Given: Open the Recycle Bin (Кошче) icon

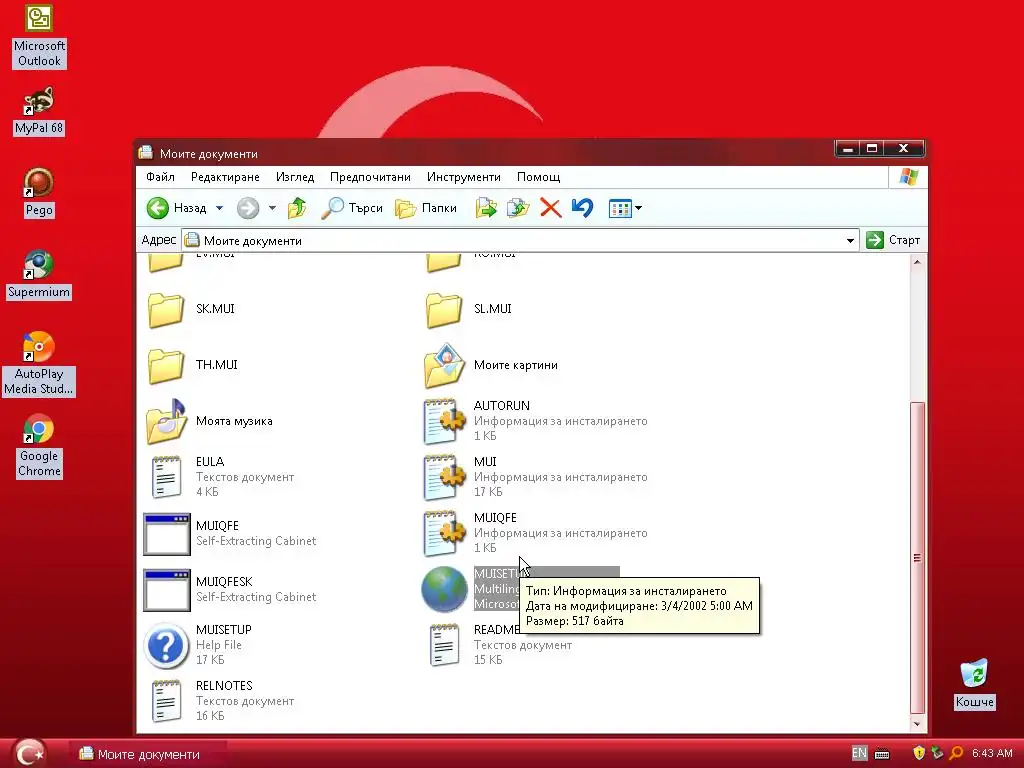Looking at the screenshot, I should coord(974,683).
